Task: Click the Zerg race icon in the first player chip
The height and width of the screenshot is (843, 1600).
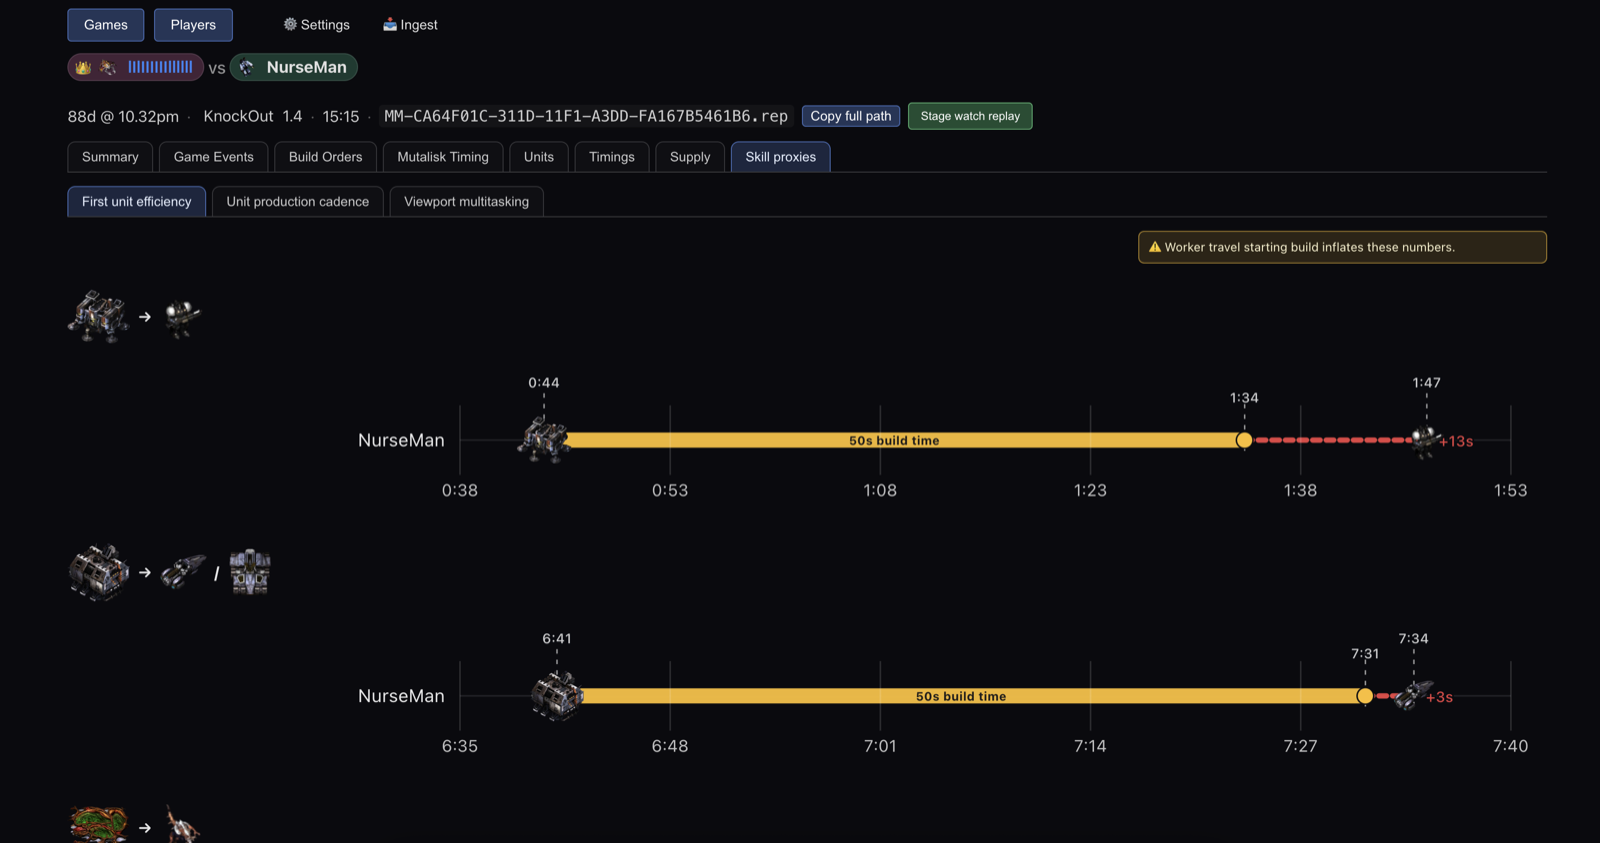Action: tap(108, 67)
